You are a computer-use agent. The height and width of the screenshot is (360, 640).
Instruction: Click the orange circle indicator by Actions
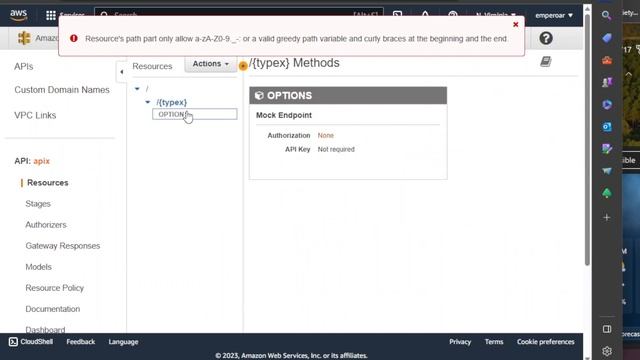(x=243, y=66)
